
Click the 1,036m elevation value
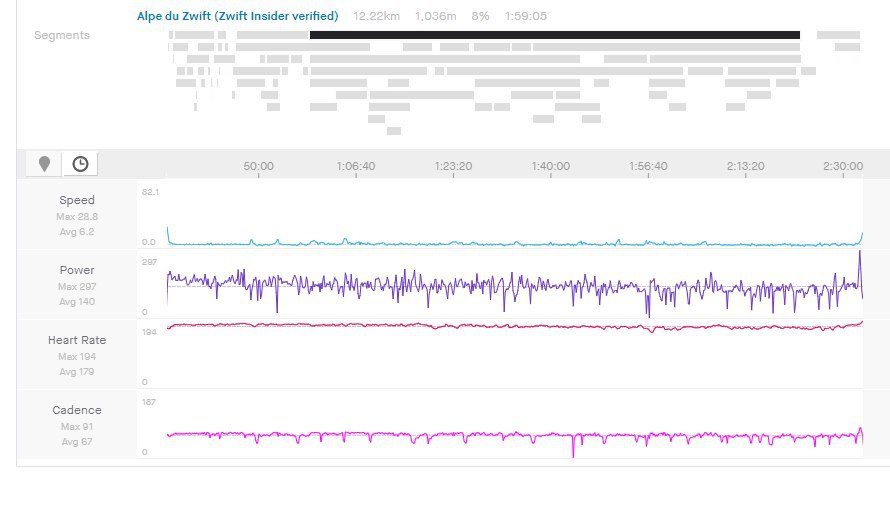pos(435,16)
